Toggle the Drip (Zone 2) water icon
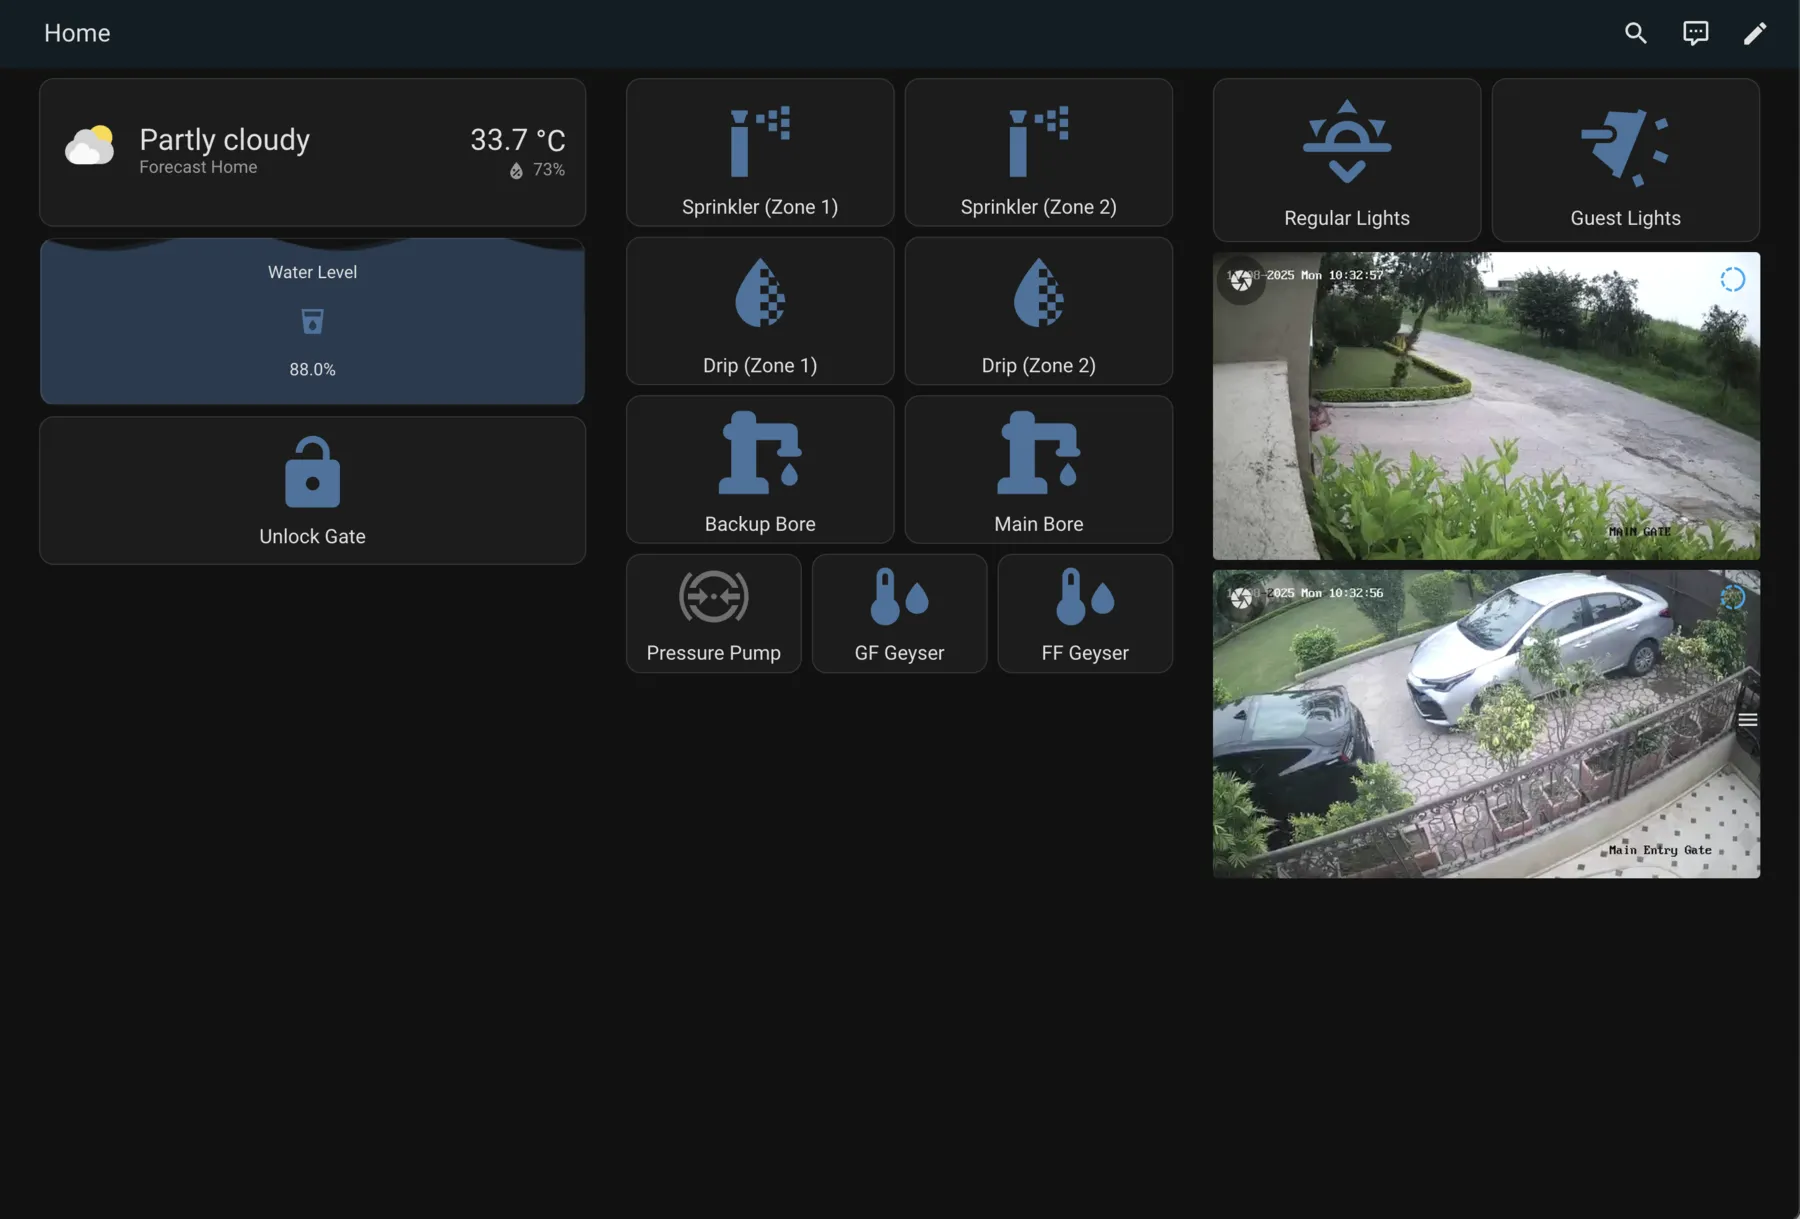 click(x=1038, y=293)
